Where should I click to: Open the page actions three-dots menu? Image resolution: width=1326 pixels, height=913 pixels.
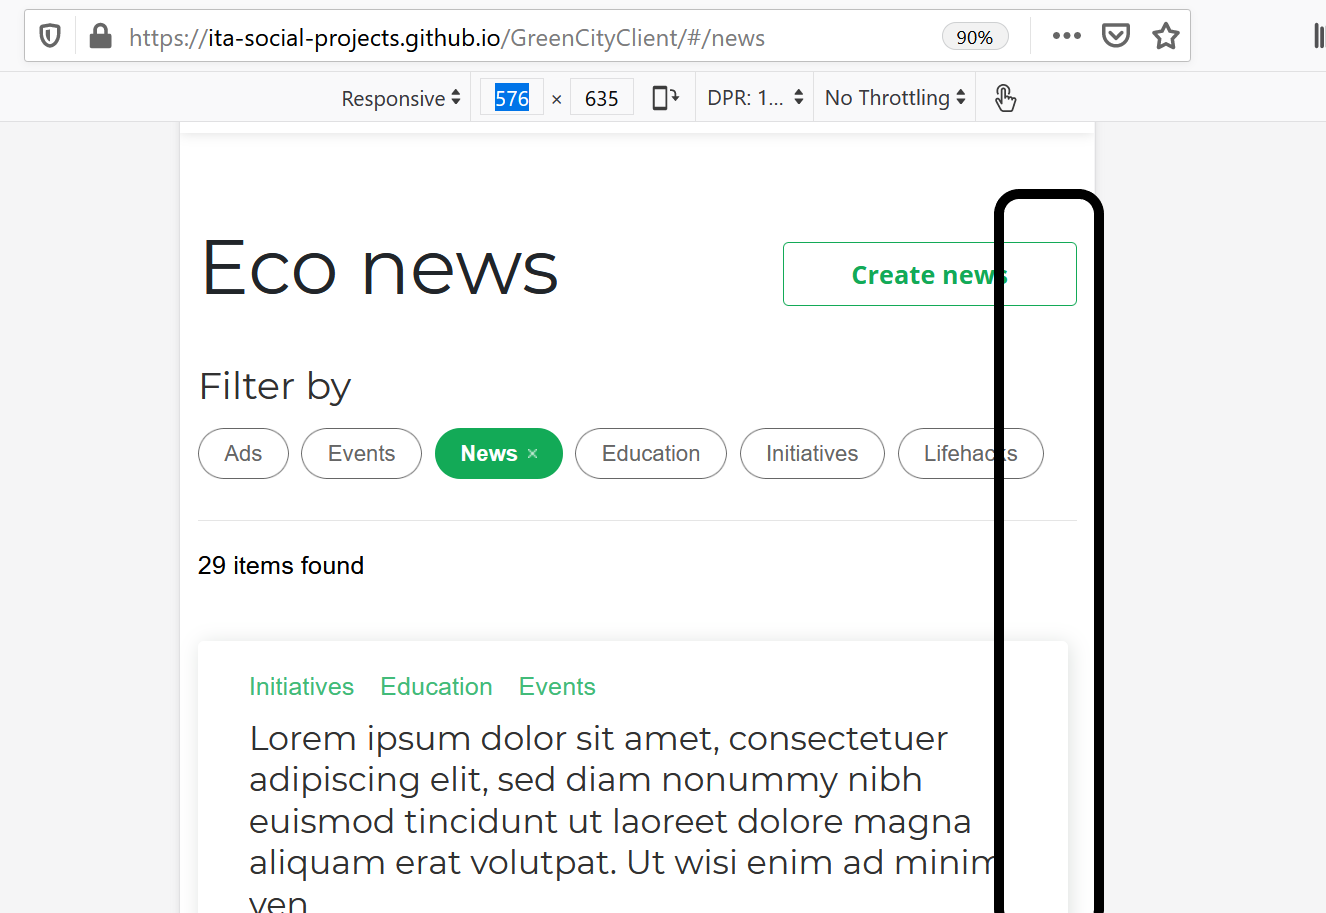pos(1067,36)
